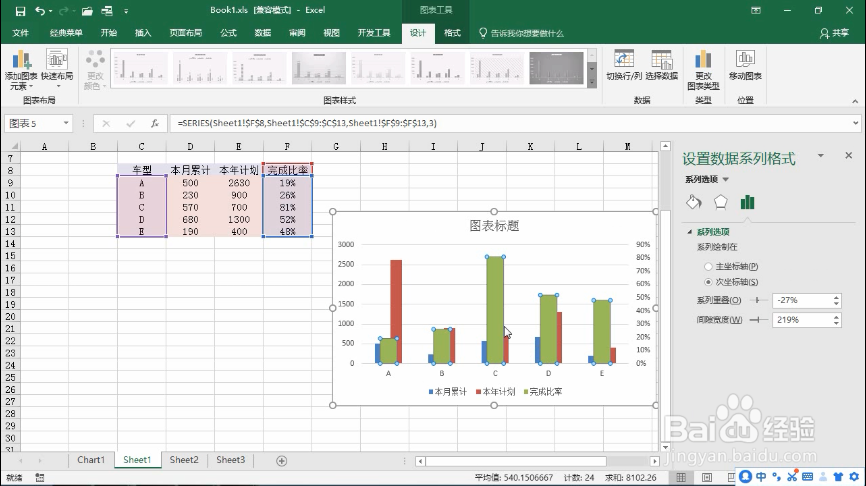Expand the formula bar

tap(856, 123)
